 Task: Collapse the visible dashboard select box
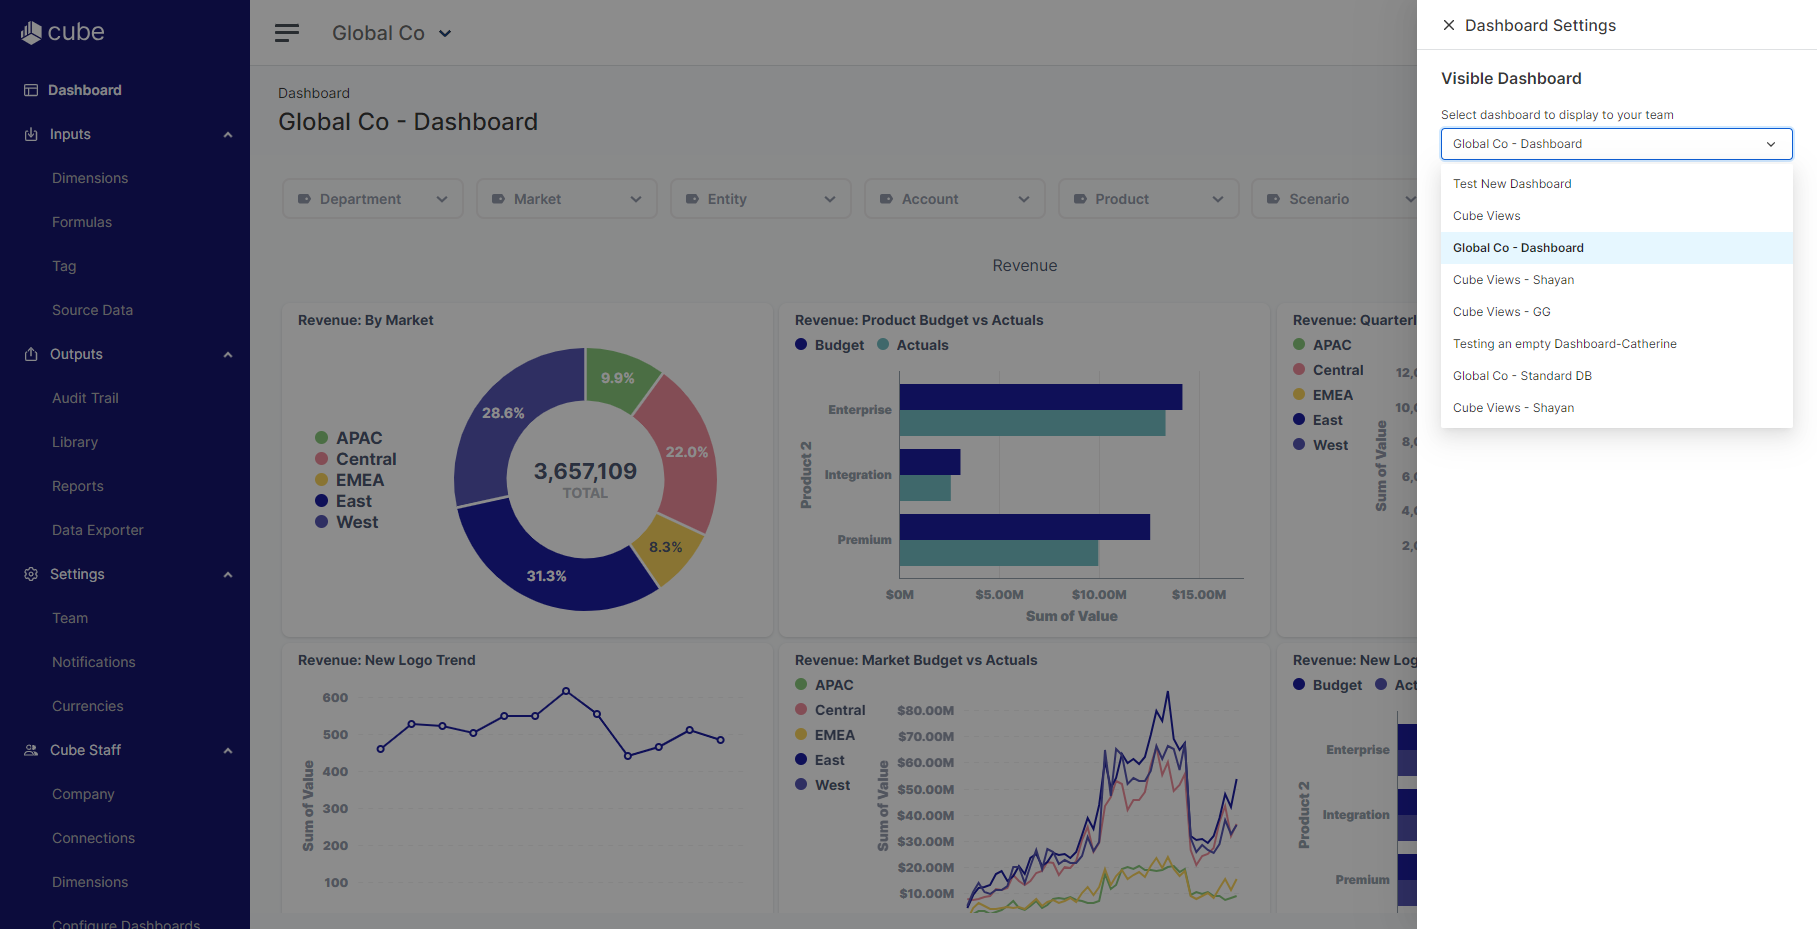coord(1617,144)
